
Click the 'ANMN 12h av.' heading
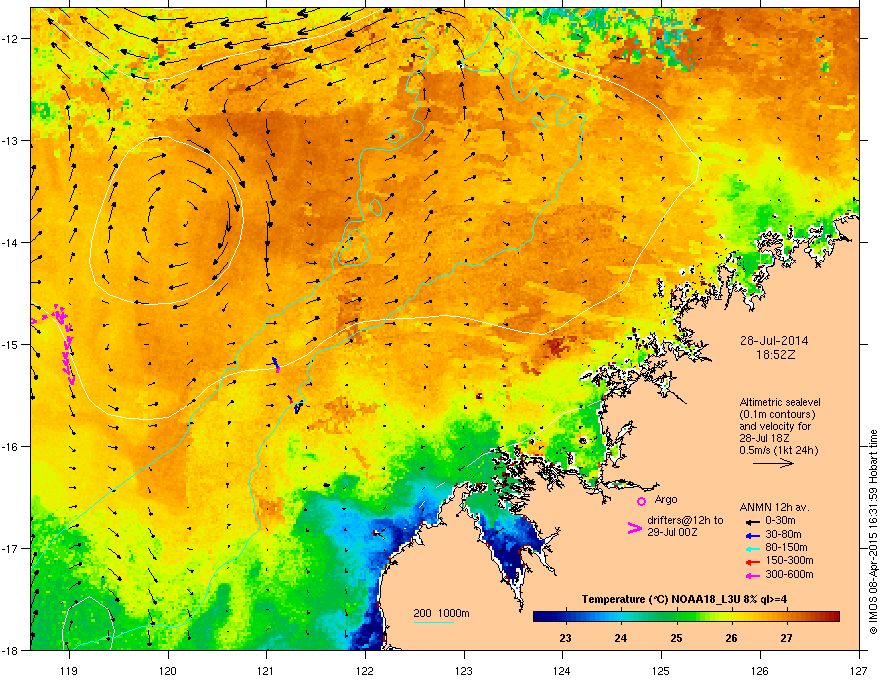774,507
